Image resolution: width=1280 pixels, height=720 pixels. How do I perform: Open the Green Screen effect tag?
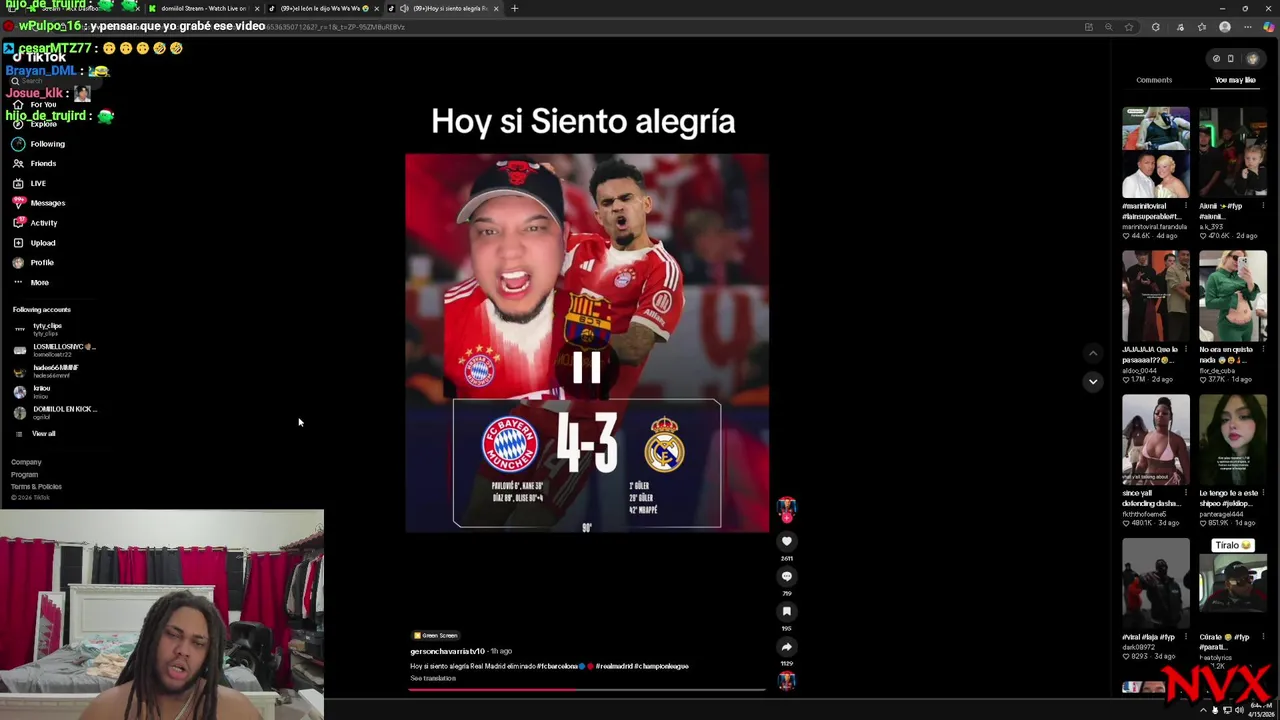pyautogui.click(x=436, y=635)
